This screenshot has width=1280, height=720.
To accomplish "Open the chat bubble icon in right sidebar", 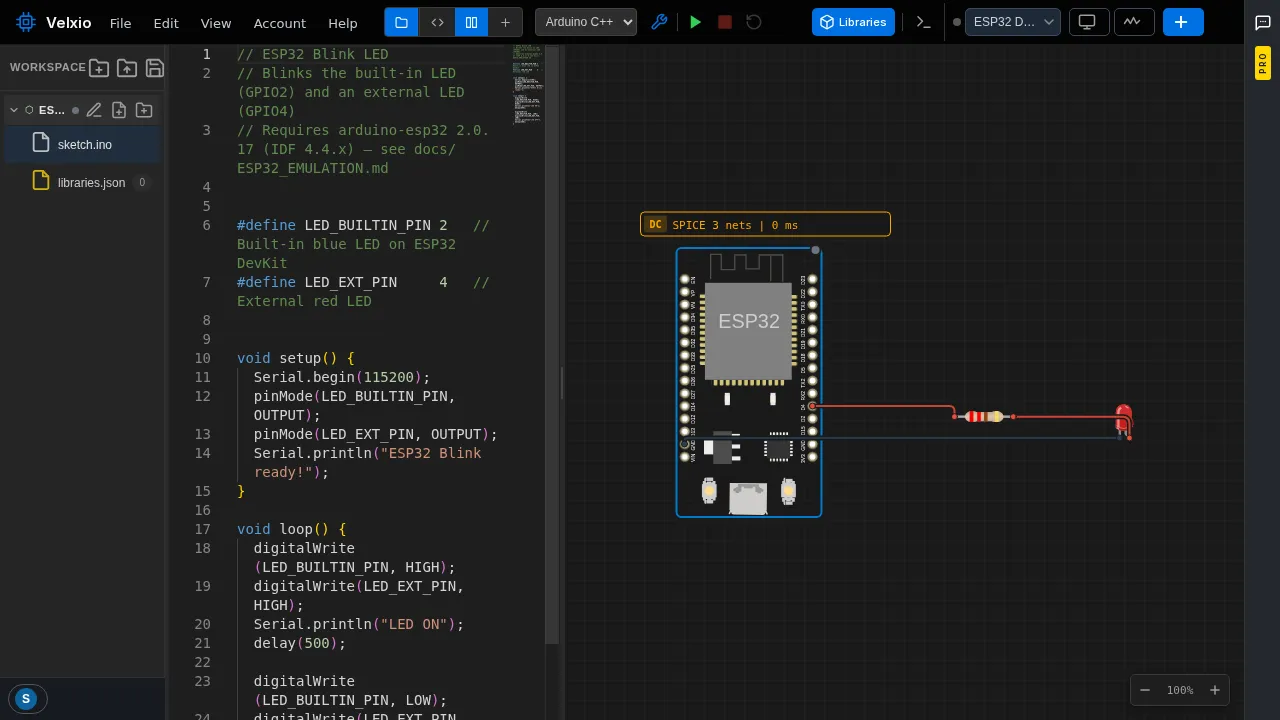I will click(1263, 23).
